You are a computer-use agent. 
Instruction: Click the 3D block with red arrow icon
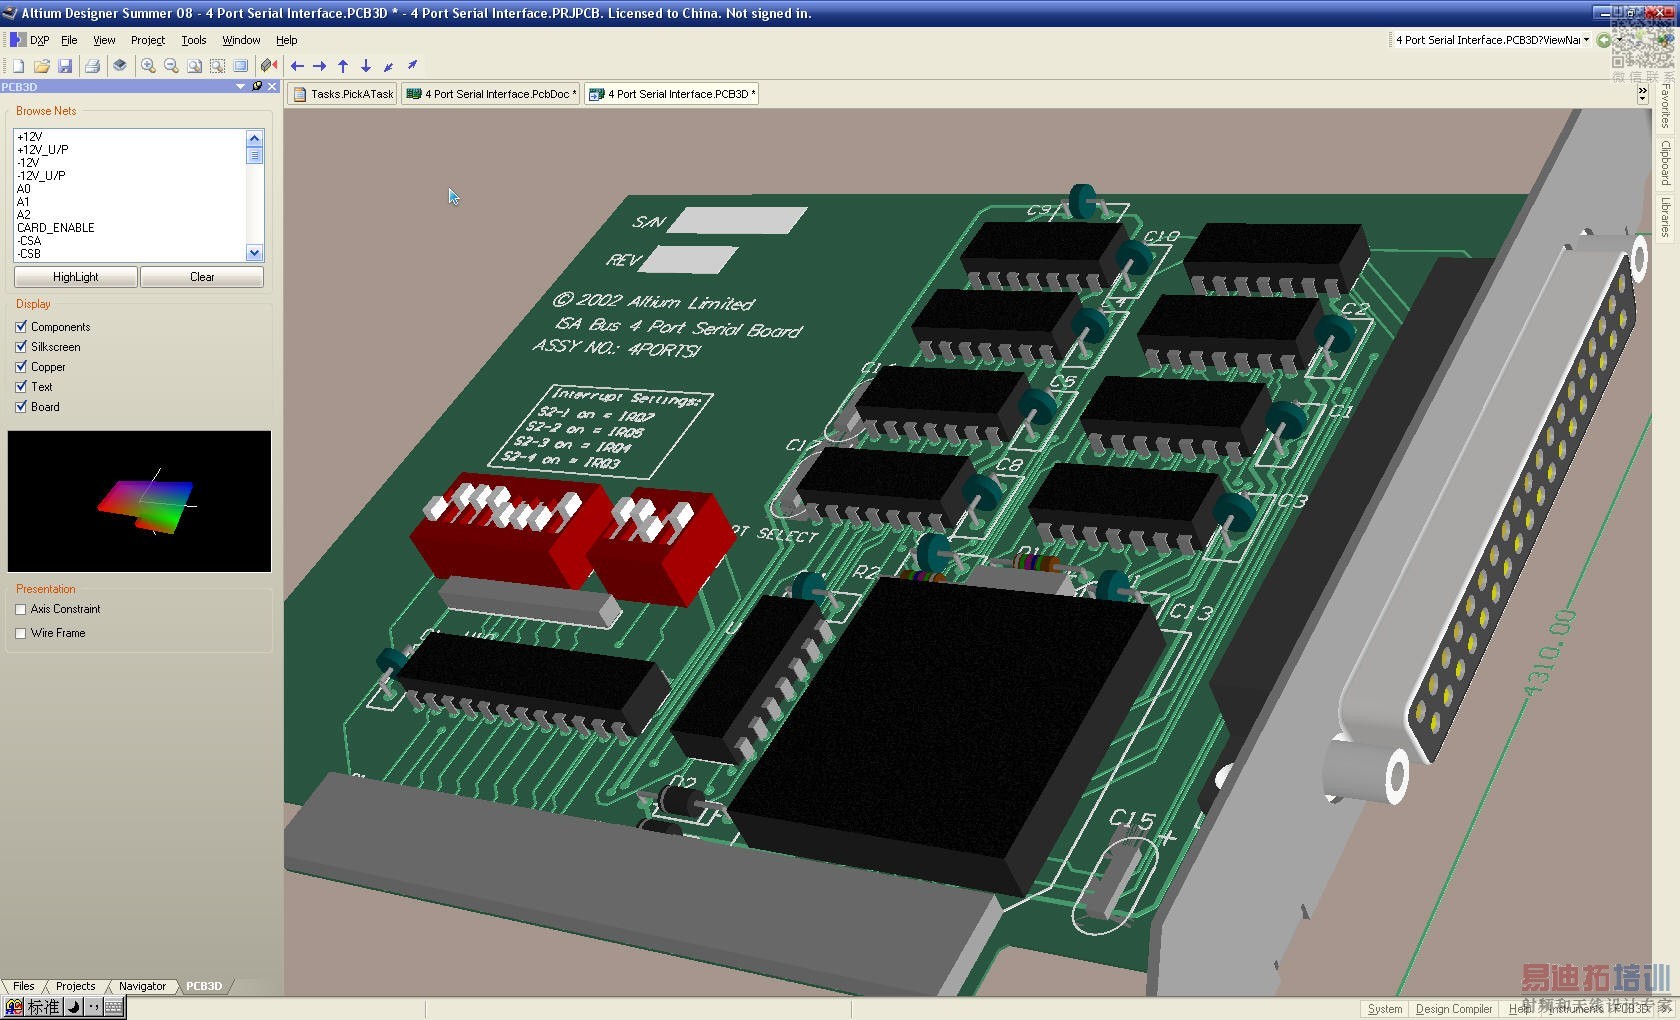pos(269,66)
